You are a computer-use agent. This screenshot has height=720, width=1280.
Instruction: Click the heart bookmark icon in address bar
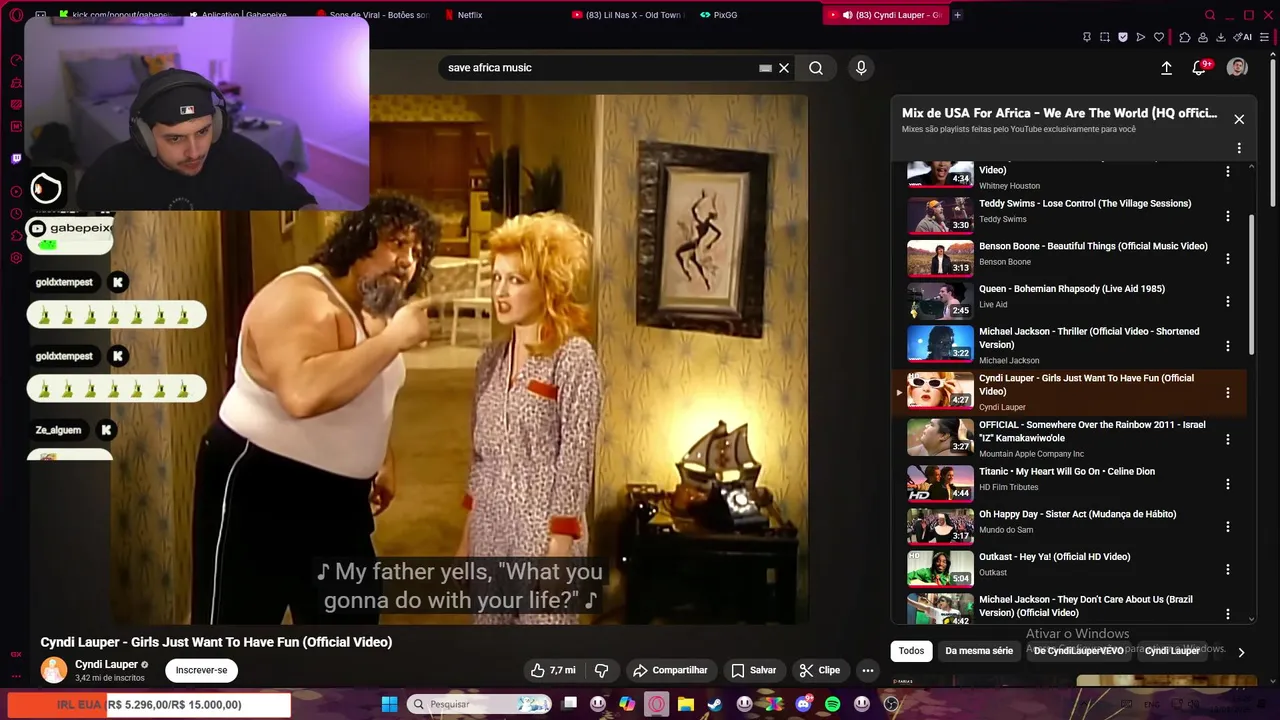(1159, 37)
